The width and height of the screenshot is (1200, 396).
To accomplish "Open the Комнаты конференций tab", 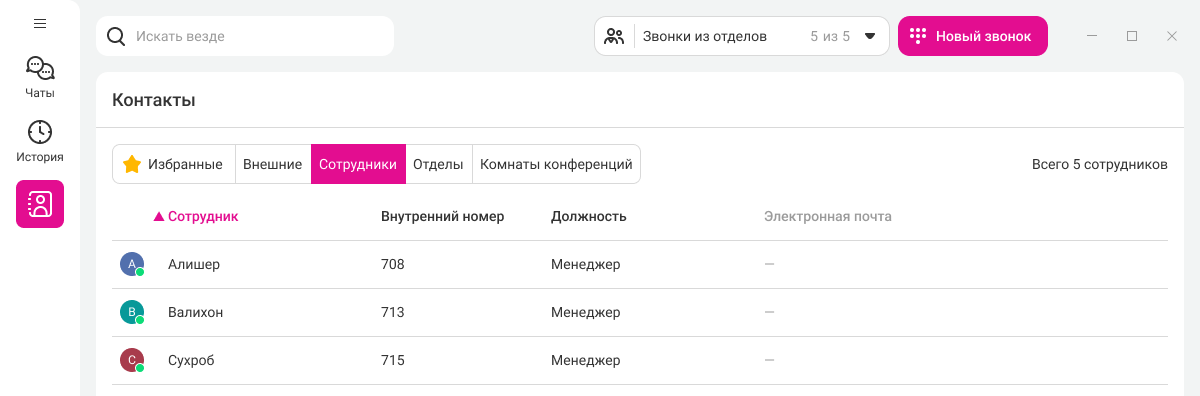I will pyautogui.click(x=556, y=164).
